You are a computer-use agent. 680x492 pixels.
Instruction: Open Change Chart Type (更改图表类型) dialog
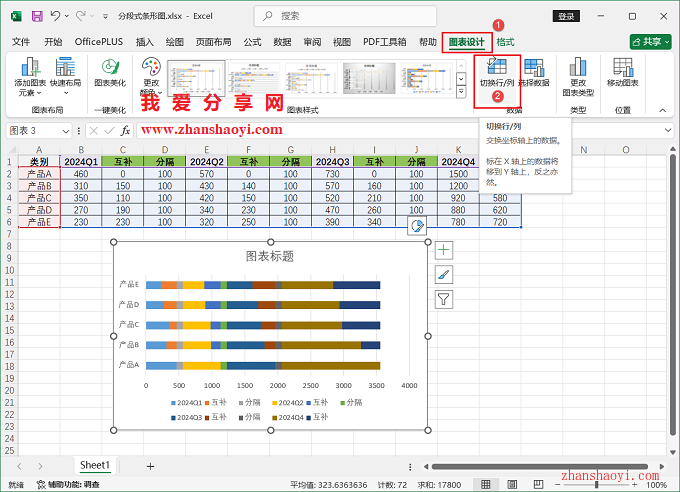coord(578,74)
